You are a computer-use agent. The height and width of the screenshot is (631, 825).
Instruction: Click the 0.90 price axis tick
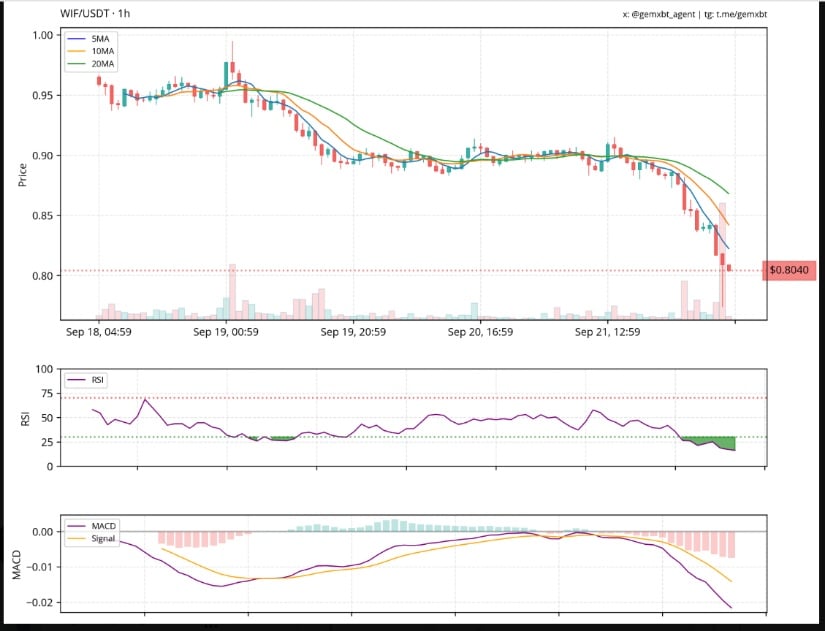coord(43,156)
